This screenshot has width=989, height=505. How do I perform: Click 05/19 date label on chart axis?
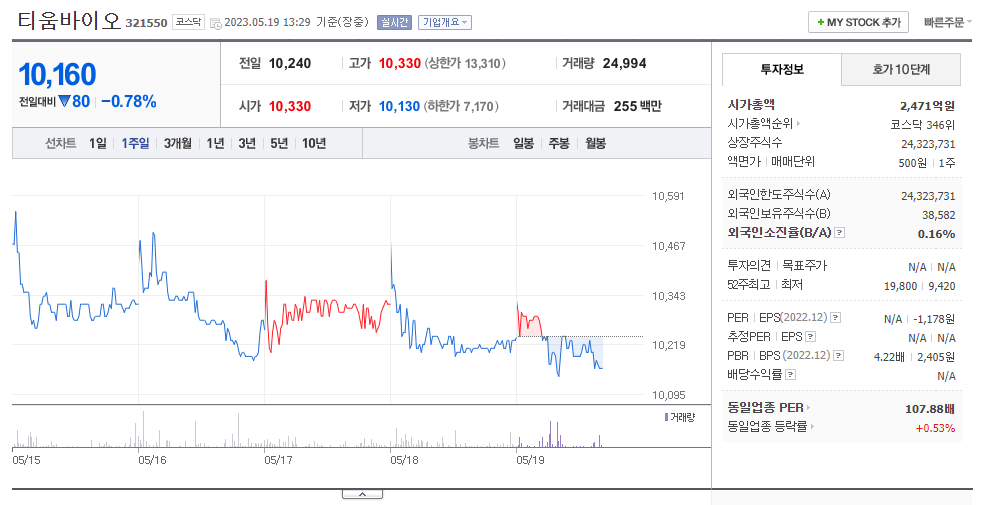point(530,460)
